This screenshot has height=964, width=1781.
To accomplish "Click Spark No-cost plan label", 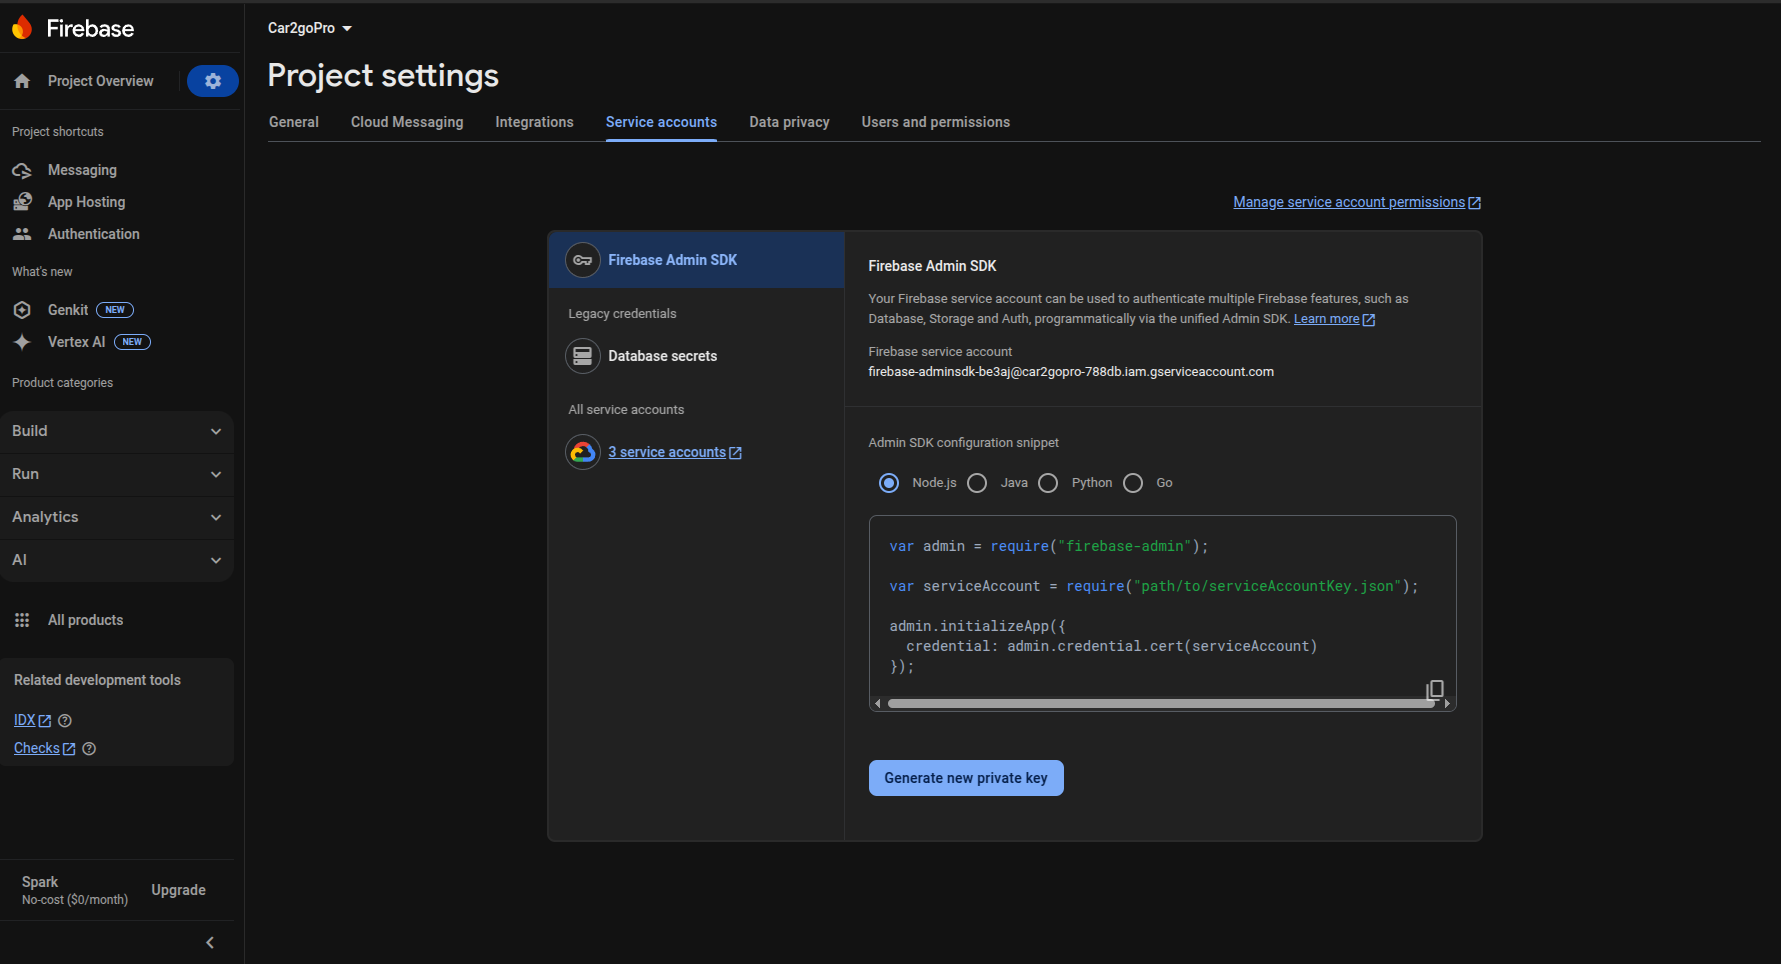I will pyautogui.click(x=75, y=890).
